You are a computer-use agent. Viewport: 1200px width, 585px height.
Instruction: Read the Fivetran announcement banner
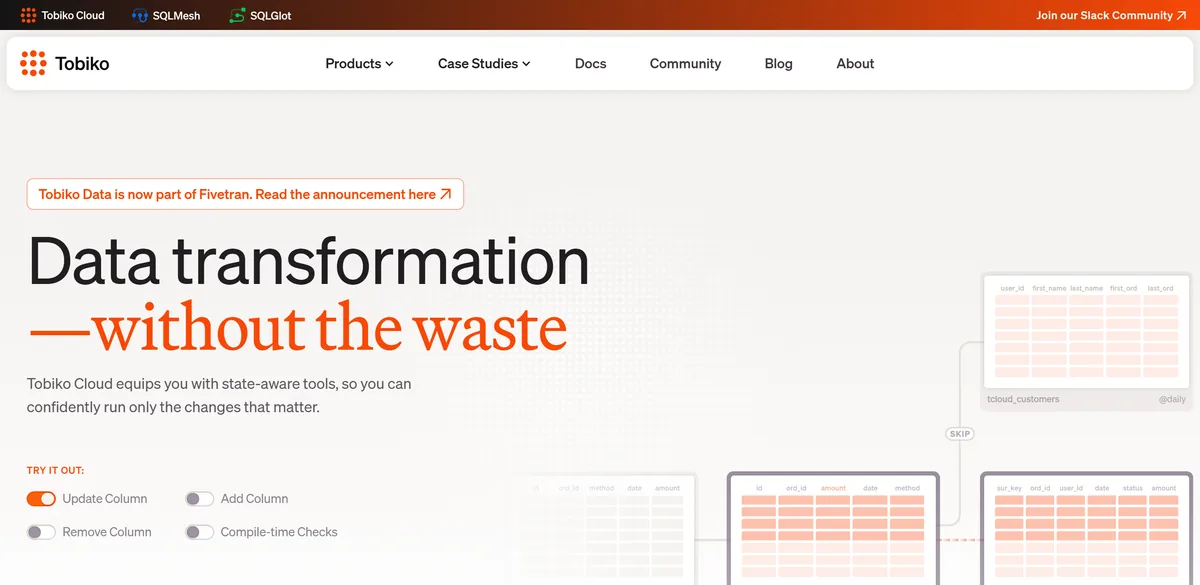click(245, 194)
